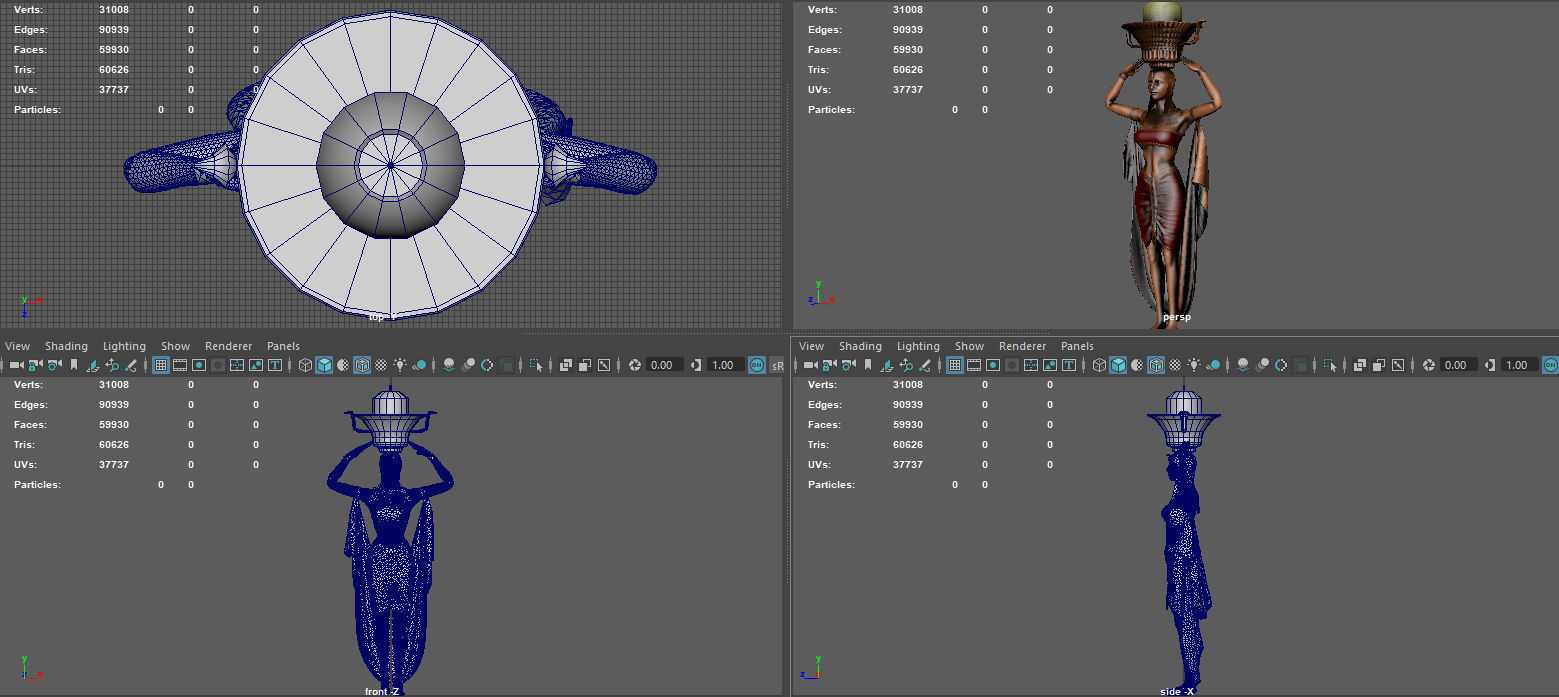Toggle Grid display in side panel toolbar
The image size is (1559, 697).
point(954,365)
